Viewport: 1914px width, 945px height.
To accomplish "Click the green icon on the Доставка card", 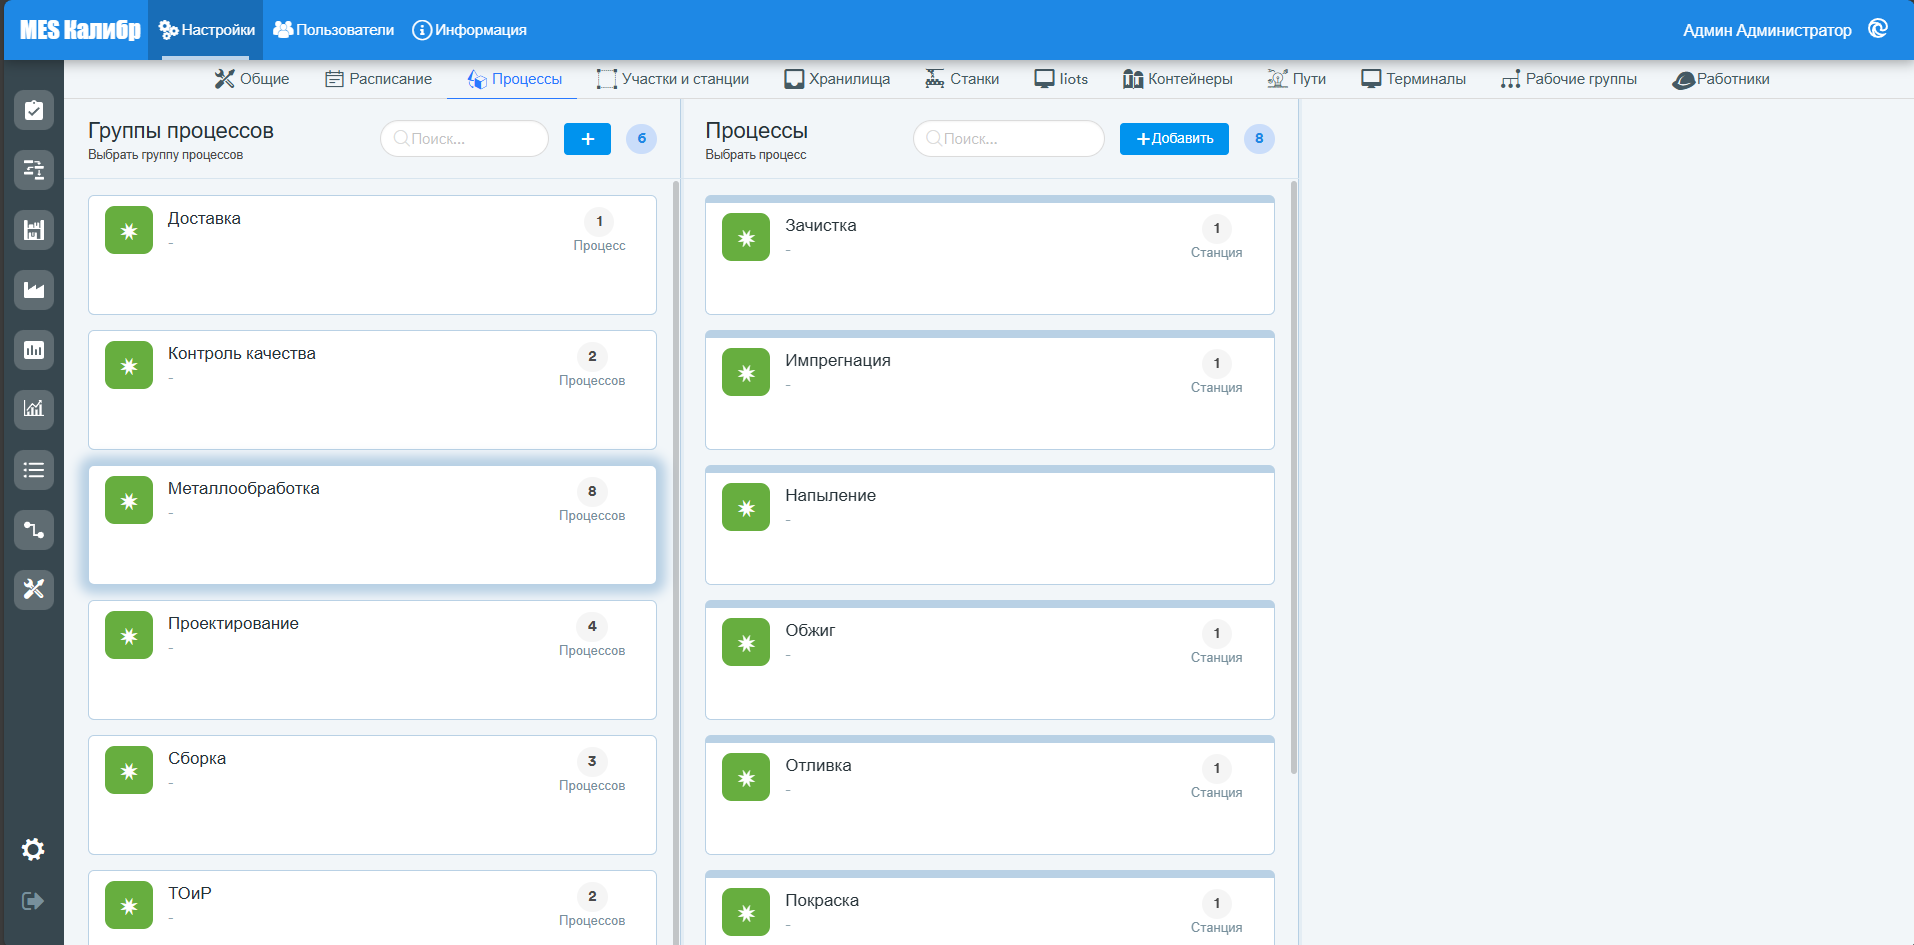I will 129,230.
